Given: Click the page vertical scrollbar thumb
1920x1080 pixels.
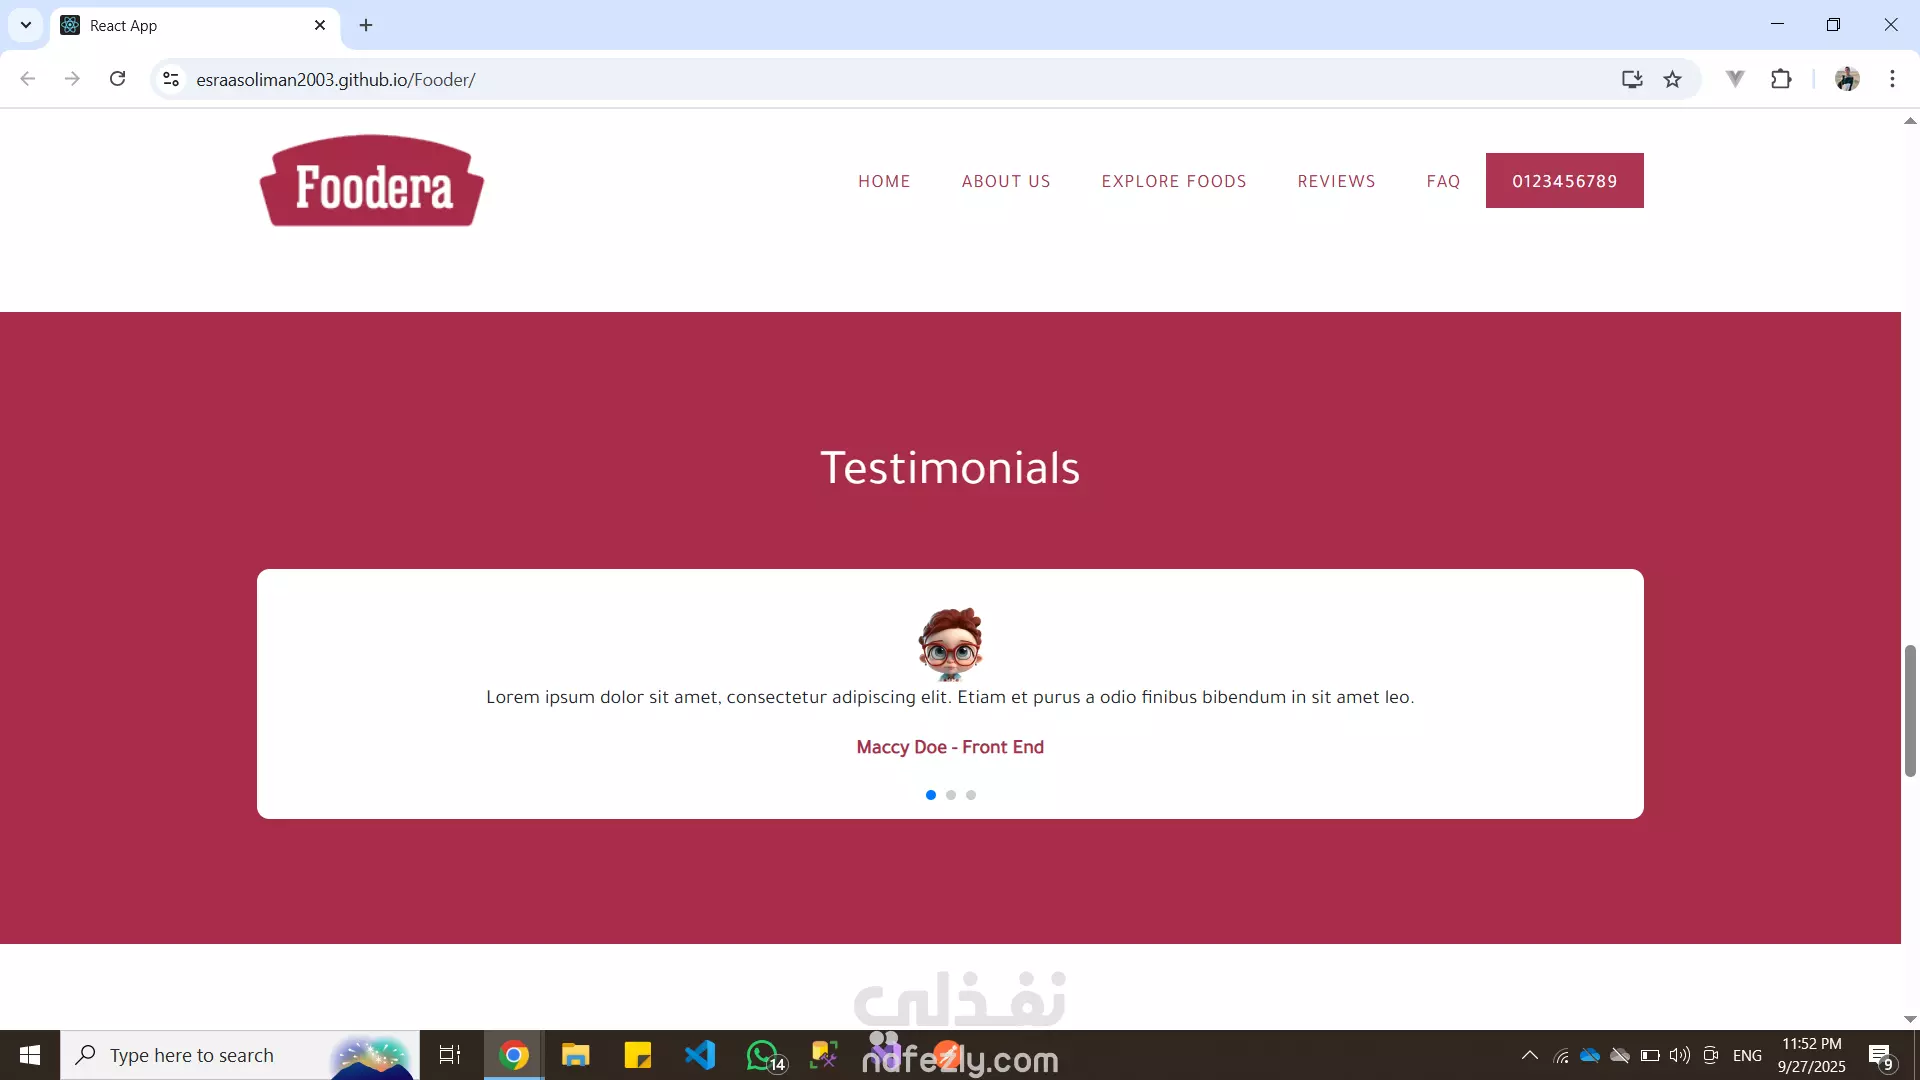Looking at the screenshot, I should 1910,710.
